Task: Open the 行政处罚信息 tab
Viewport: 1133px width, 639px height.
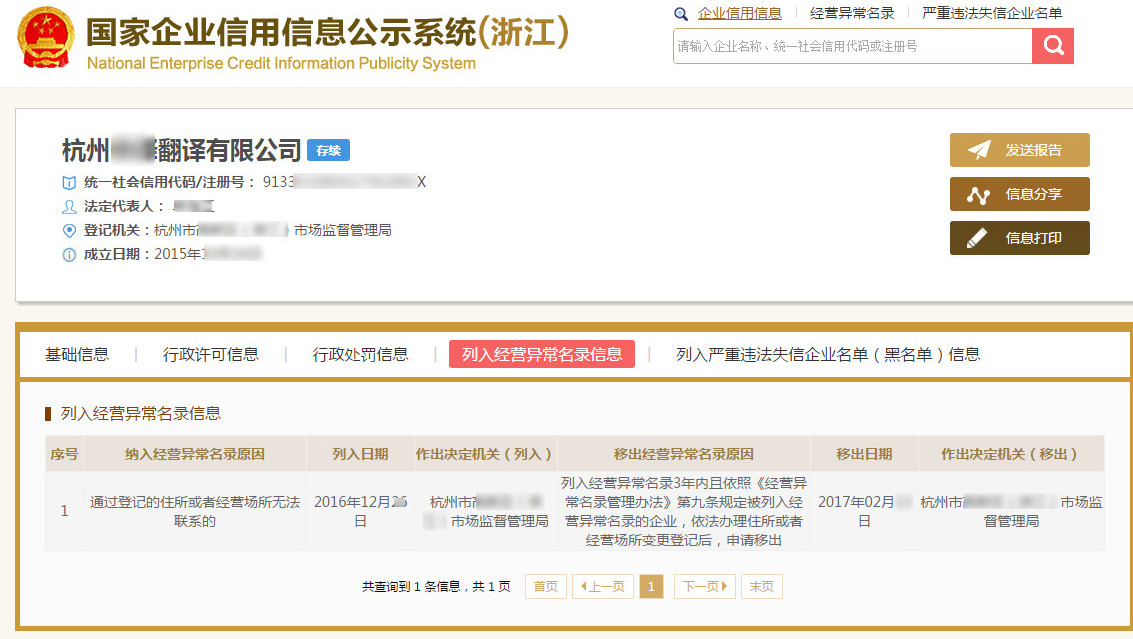Action: (x=360, y=354)
